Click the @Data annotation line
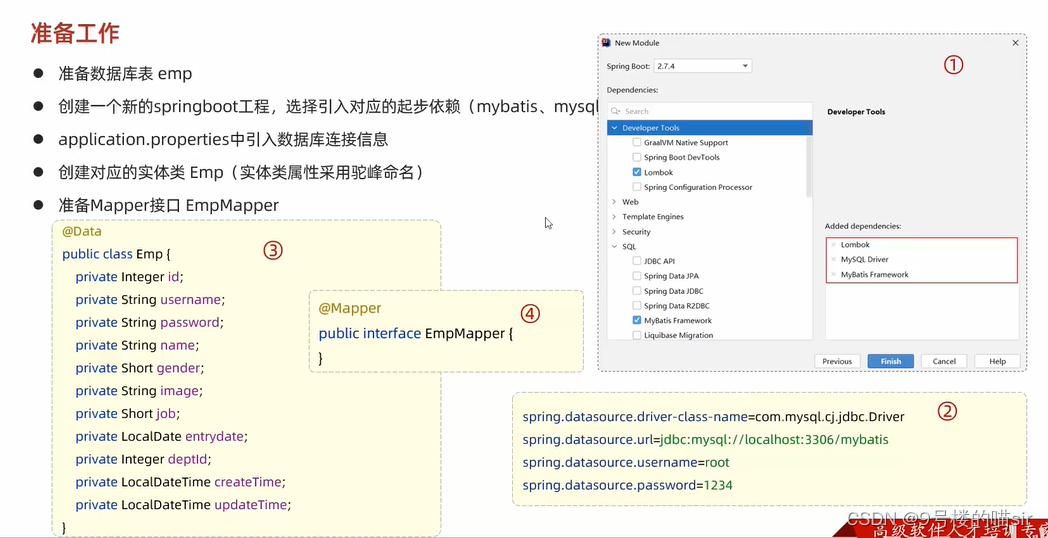1048x538 pixels. 82,232
